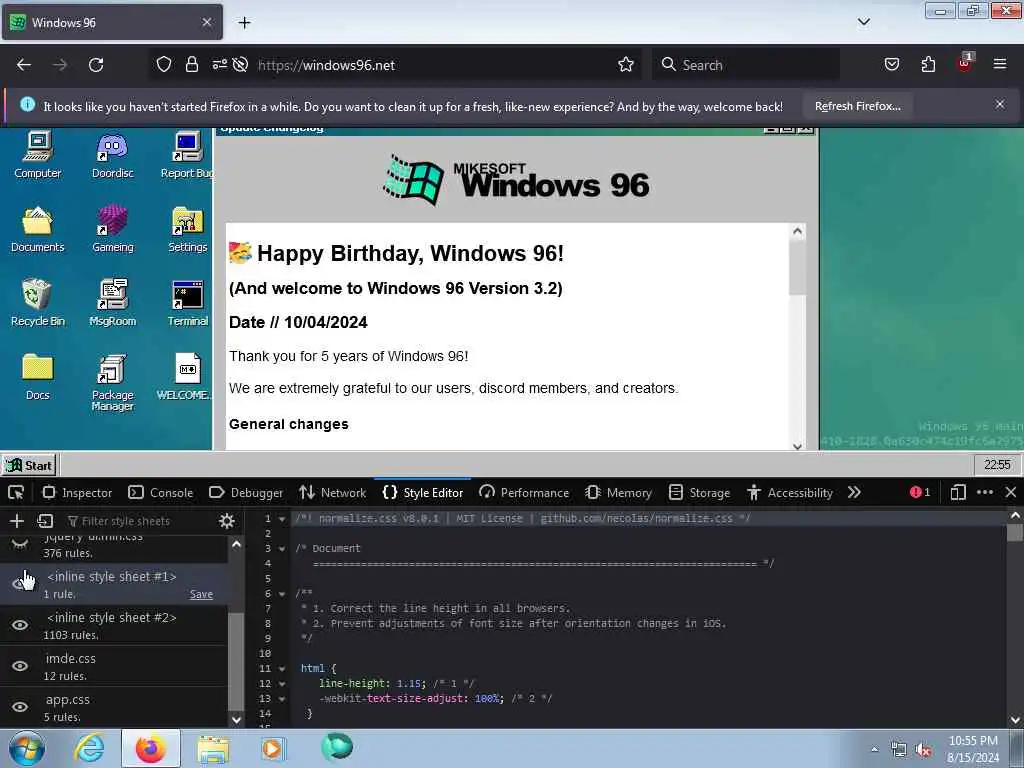Toggle responsive design mode icon in devtools
Viewport: 1024px width, 768px height.
pos(958,492)
